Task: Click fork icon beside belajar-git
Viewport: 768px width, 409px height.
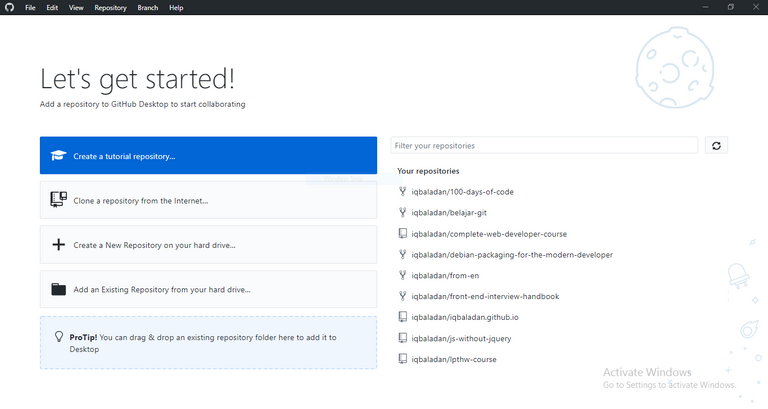Action: pos(403,212)
